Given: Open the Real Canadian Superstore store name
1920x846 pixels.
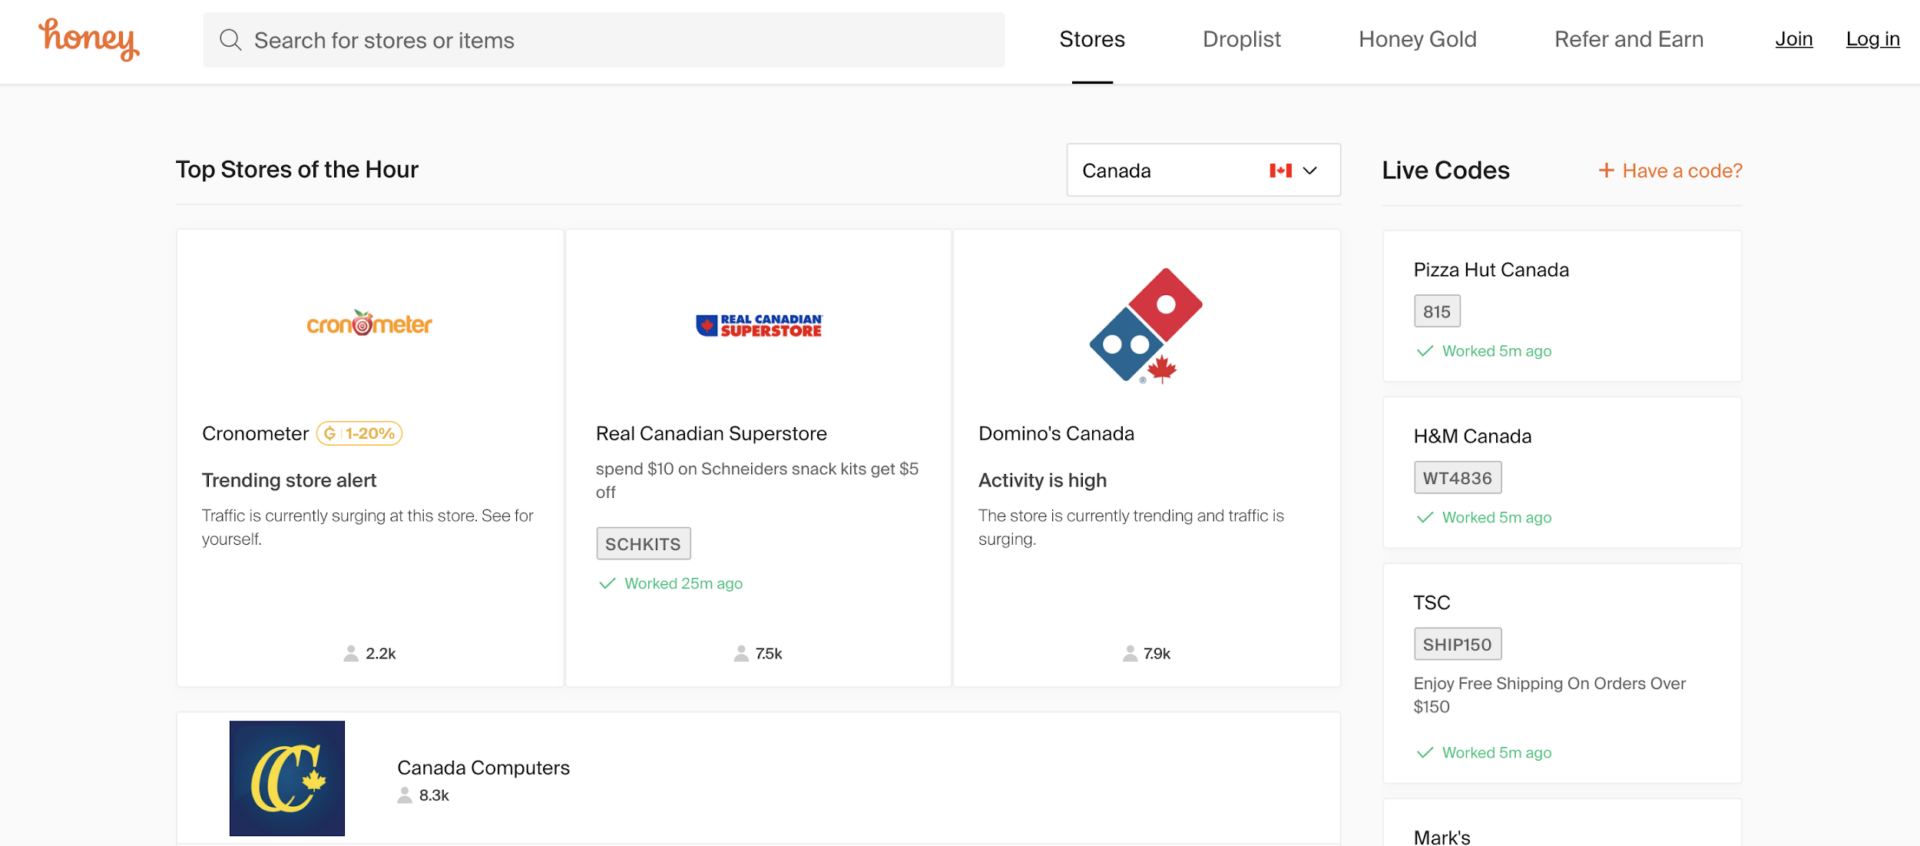Looking at the screenshot, I should [711, 433].
